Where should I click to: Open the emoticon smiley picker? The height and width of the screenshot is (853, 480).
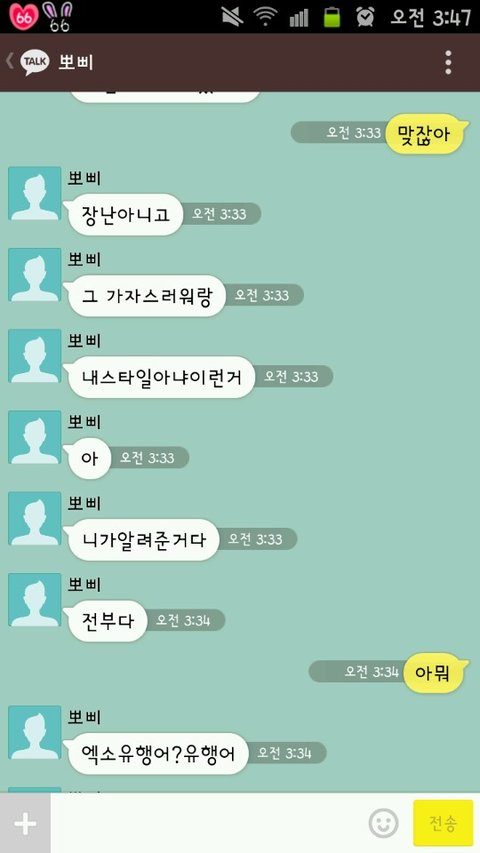pyautogui.click(x=383, y=823)
